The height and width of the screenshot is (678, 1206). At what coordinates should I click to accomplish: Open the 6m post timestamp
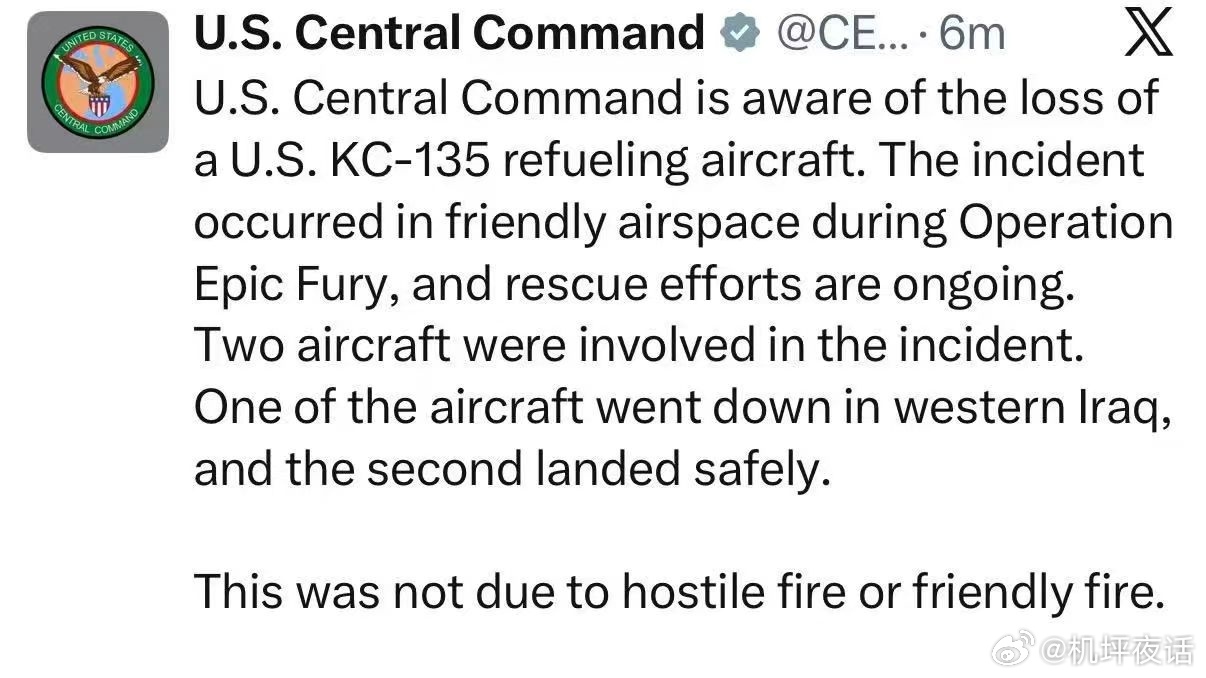click(x=970, y=35)
